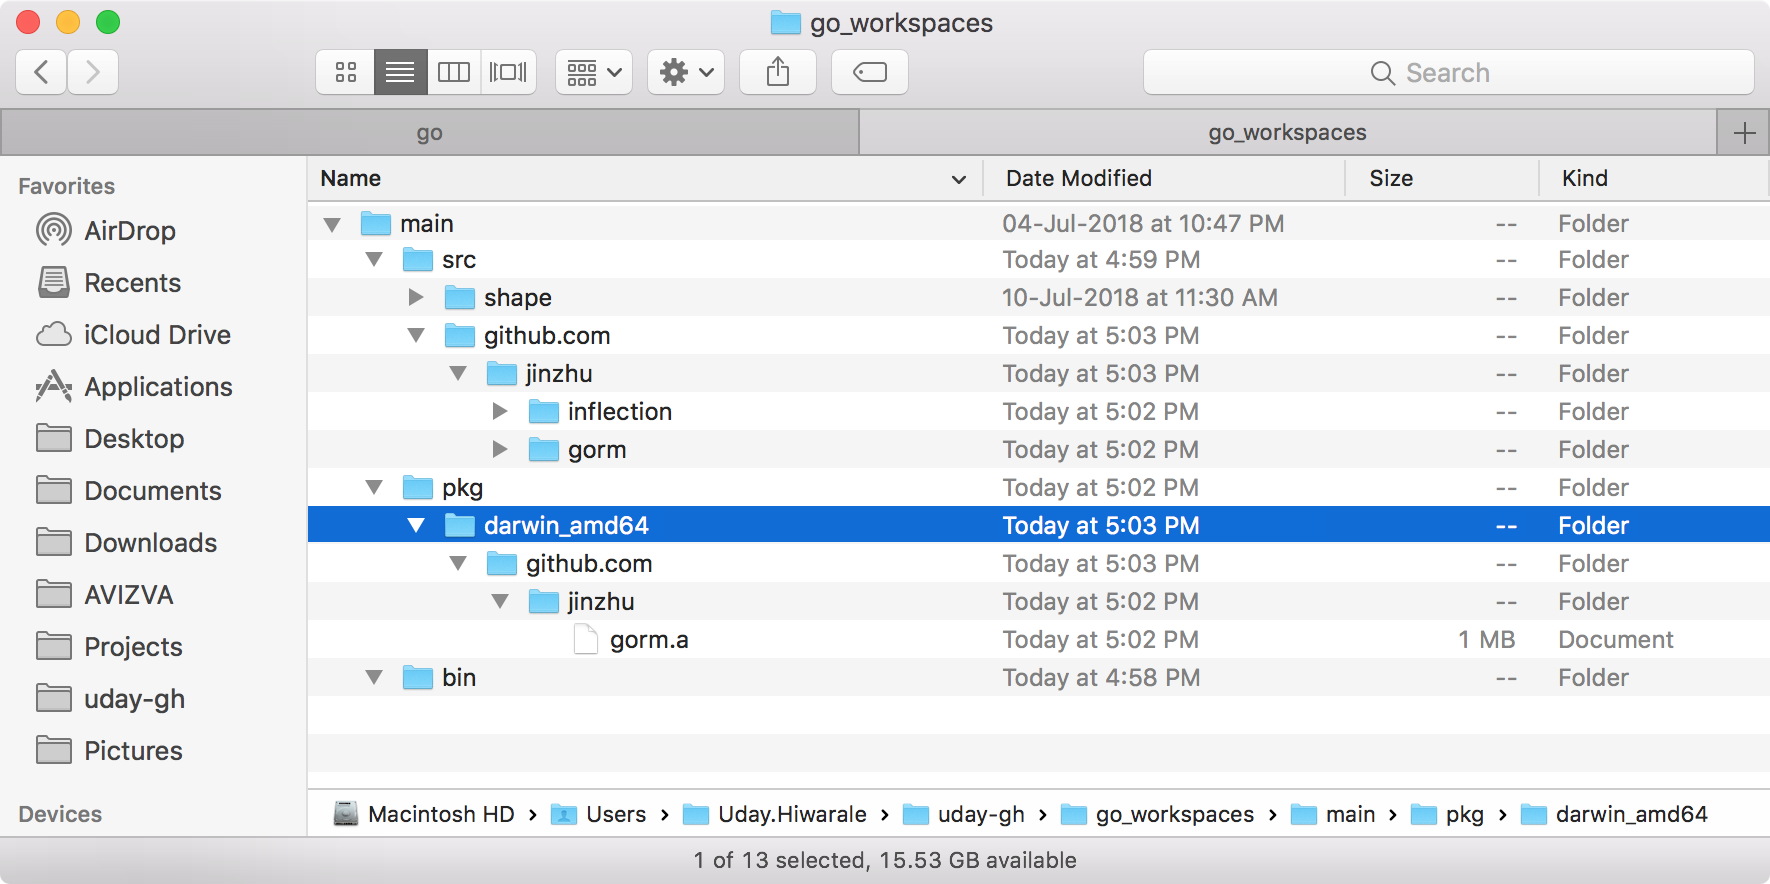Open uday-gh folder in the sidebar
The width and height of the screenshot is (1770, 884).
click(x=110, y=699)
